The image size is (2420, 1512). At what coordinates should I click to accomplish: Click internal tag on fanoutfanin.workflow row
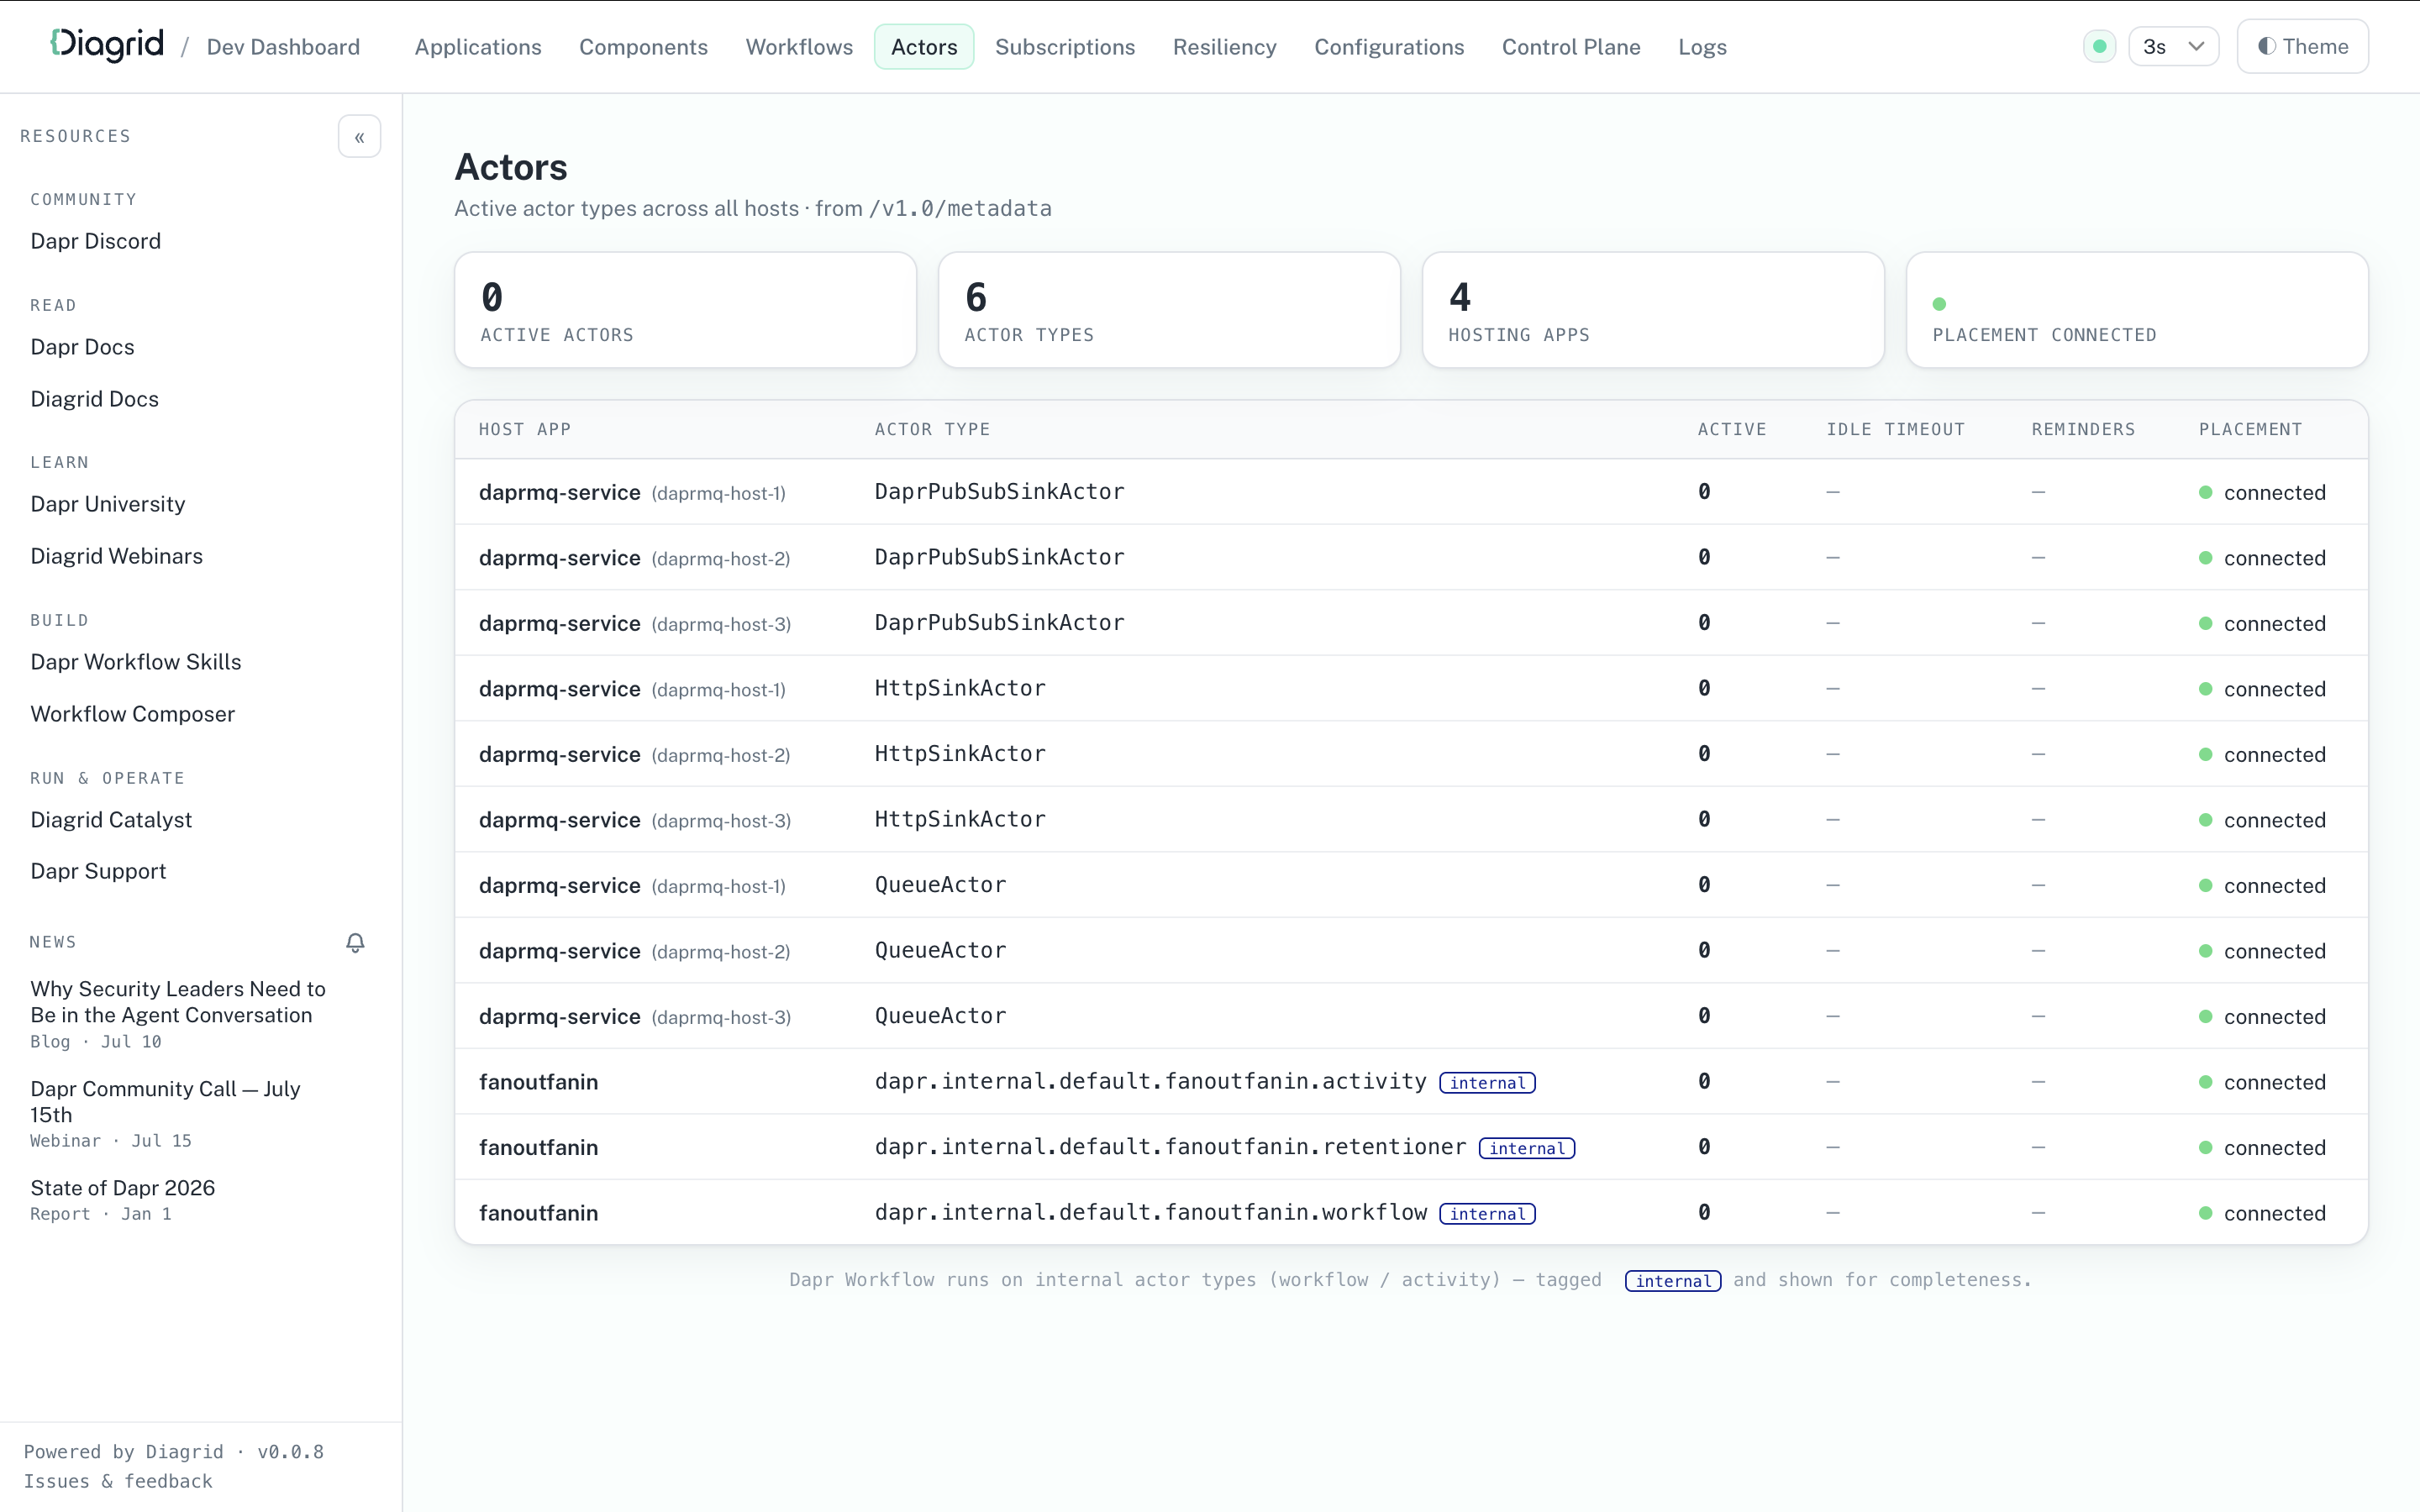[x=1487, y=1214]
